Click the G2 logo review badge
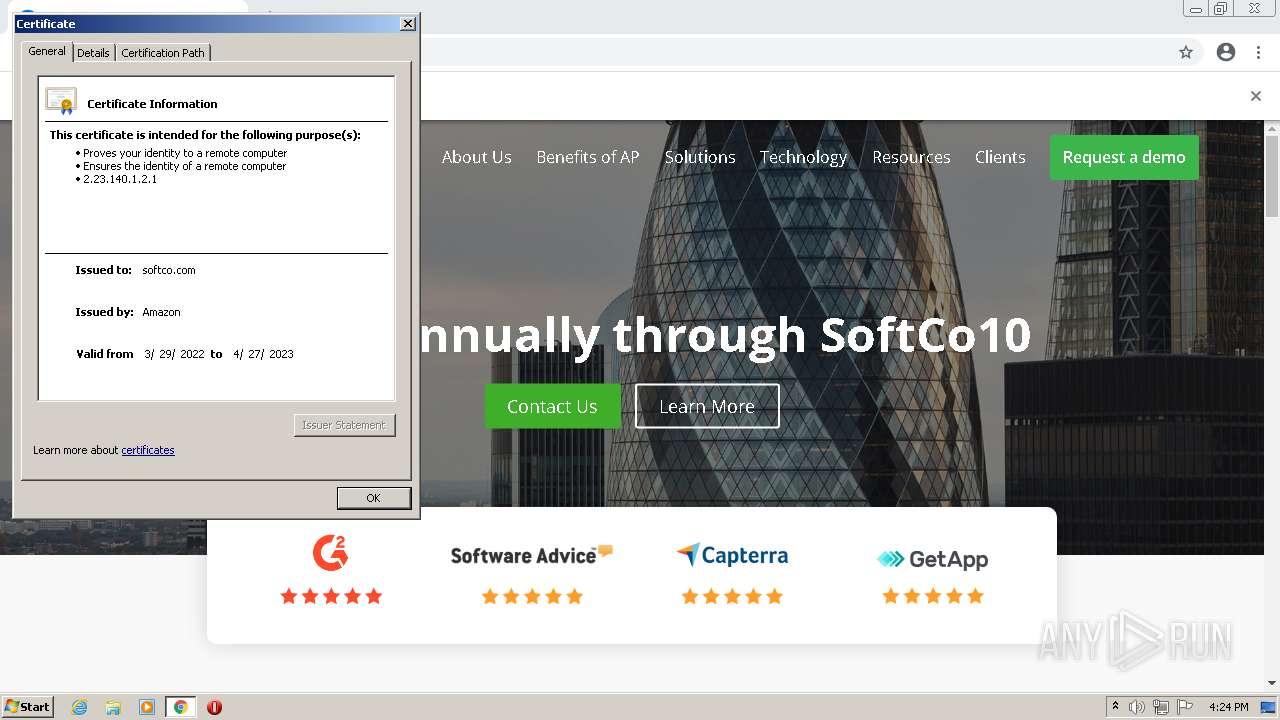 pyautogui.click(x=331, y=552)
